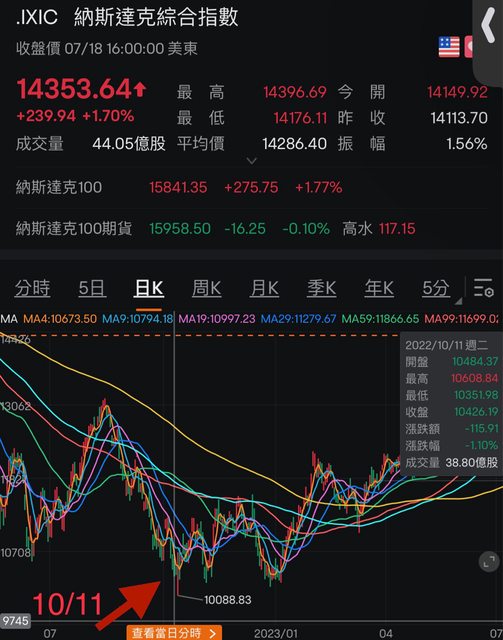Tap the red price-up arrow icon
503x640 pixels.
click(140, 89)
